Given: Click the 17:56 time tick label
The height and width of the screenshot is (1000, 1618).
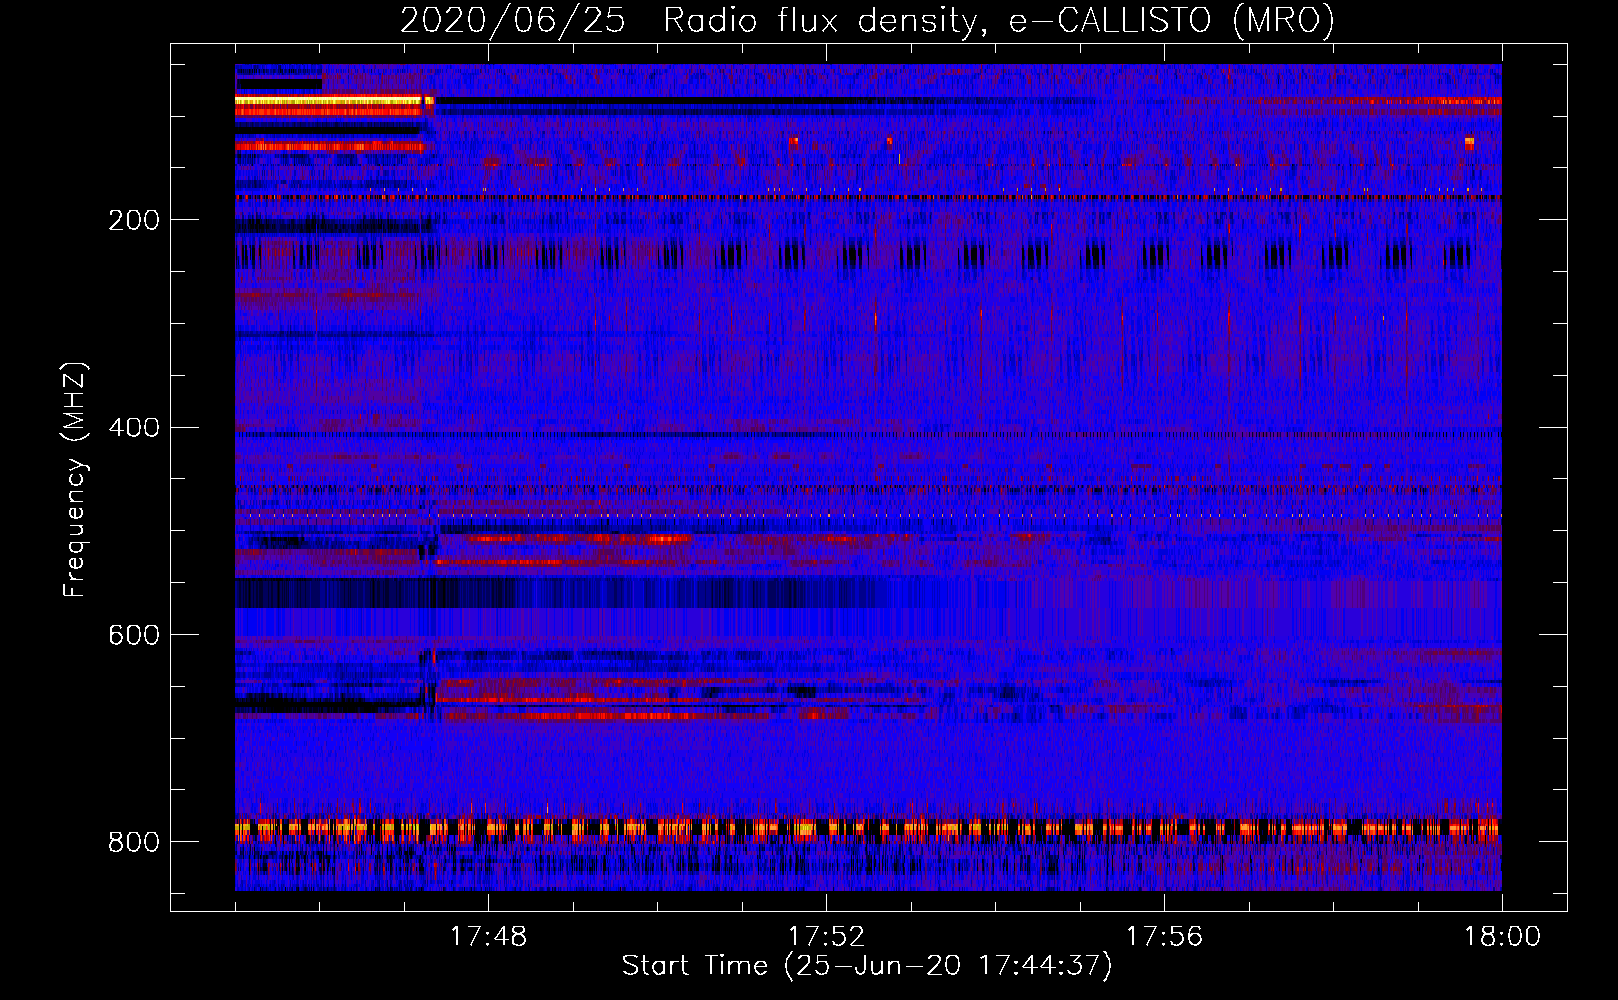Looking at the screenshot, I should (1164, 937).
